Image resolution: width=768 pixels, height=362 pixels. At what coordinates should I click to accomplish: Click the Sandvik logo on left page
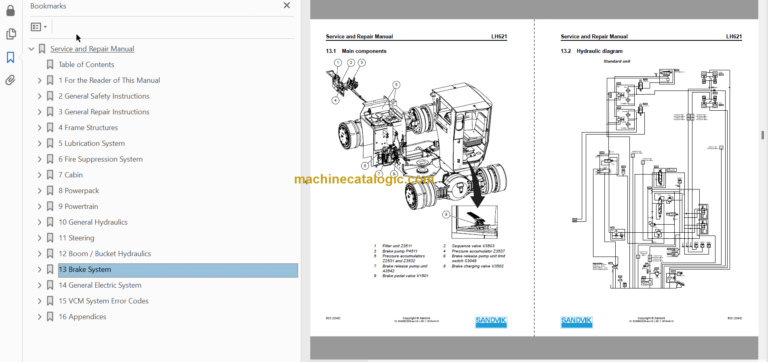tap(491, 322)
